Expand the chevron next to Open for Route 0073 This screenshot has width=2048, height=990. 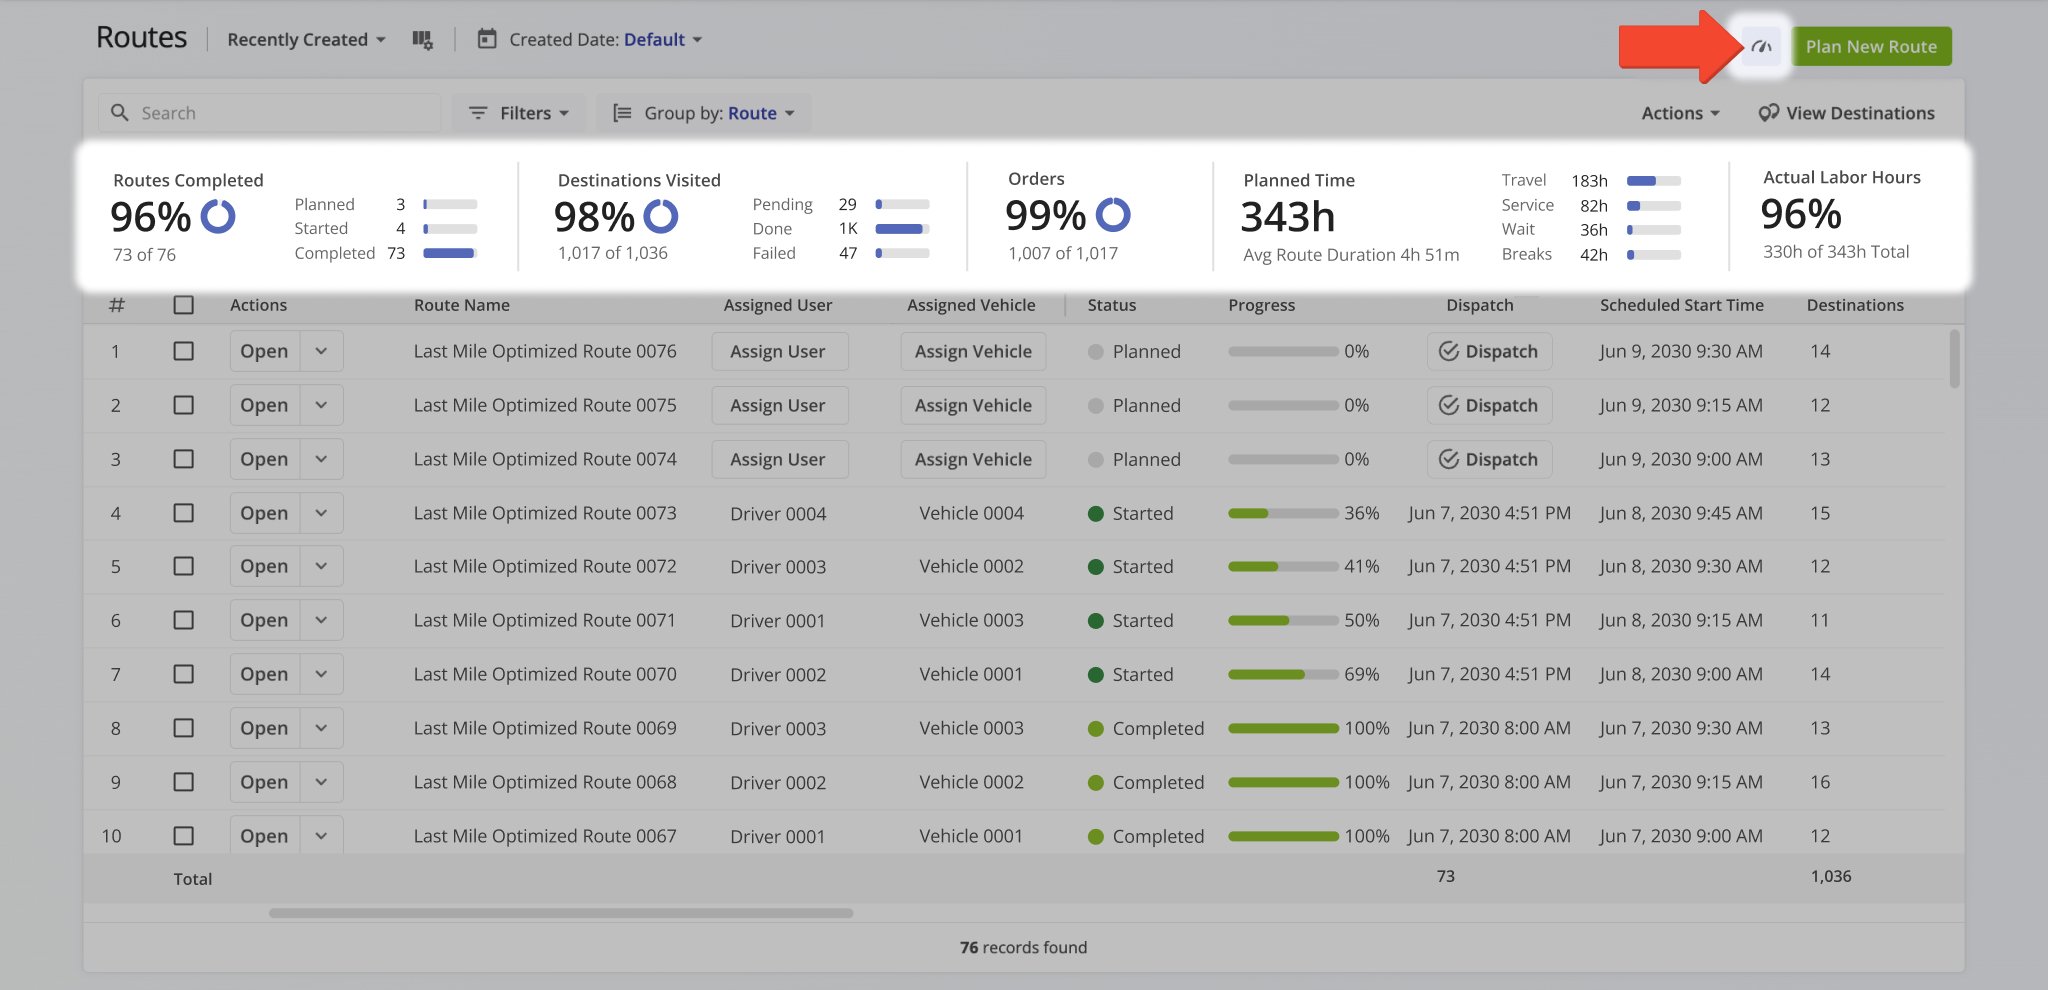click(x=321, y=513)
